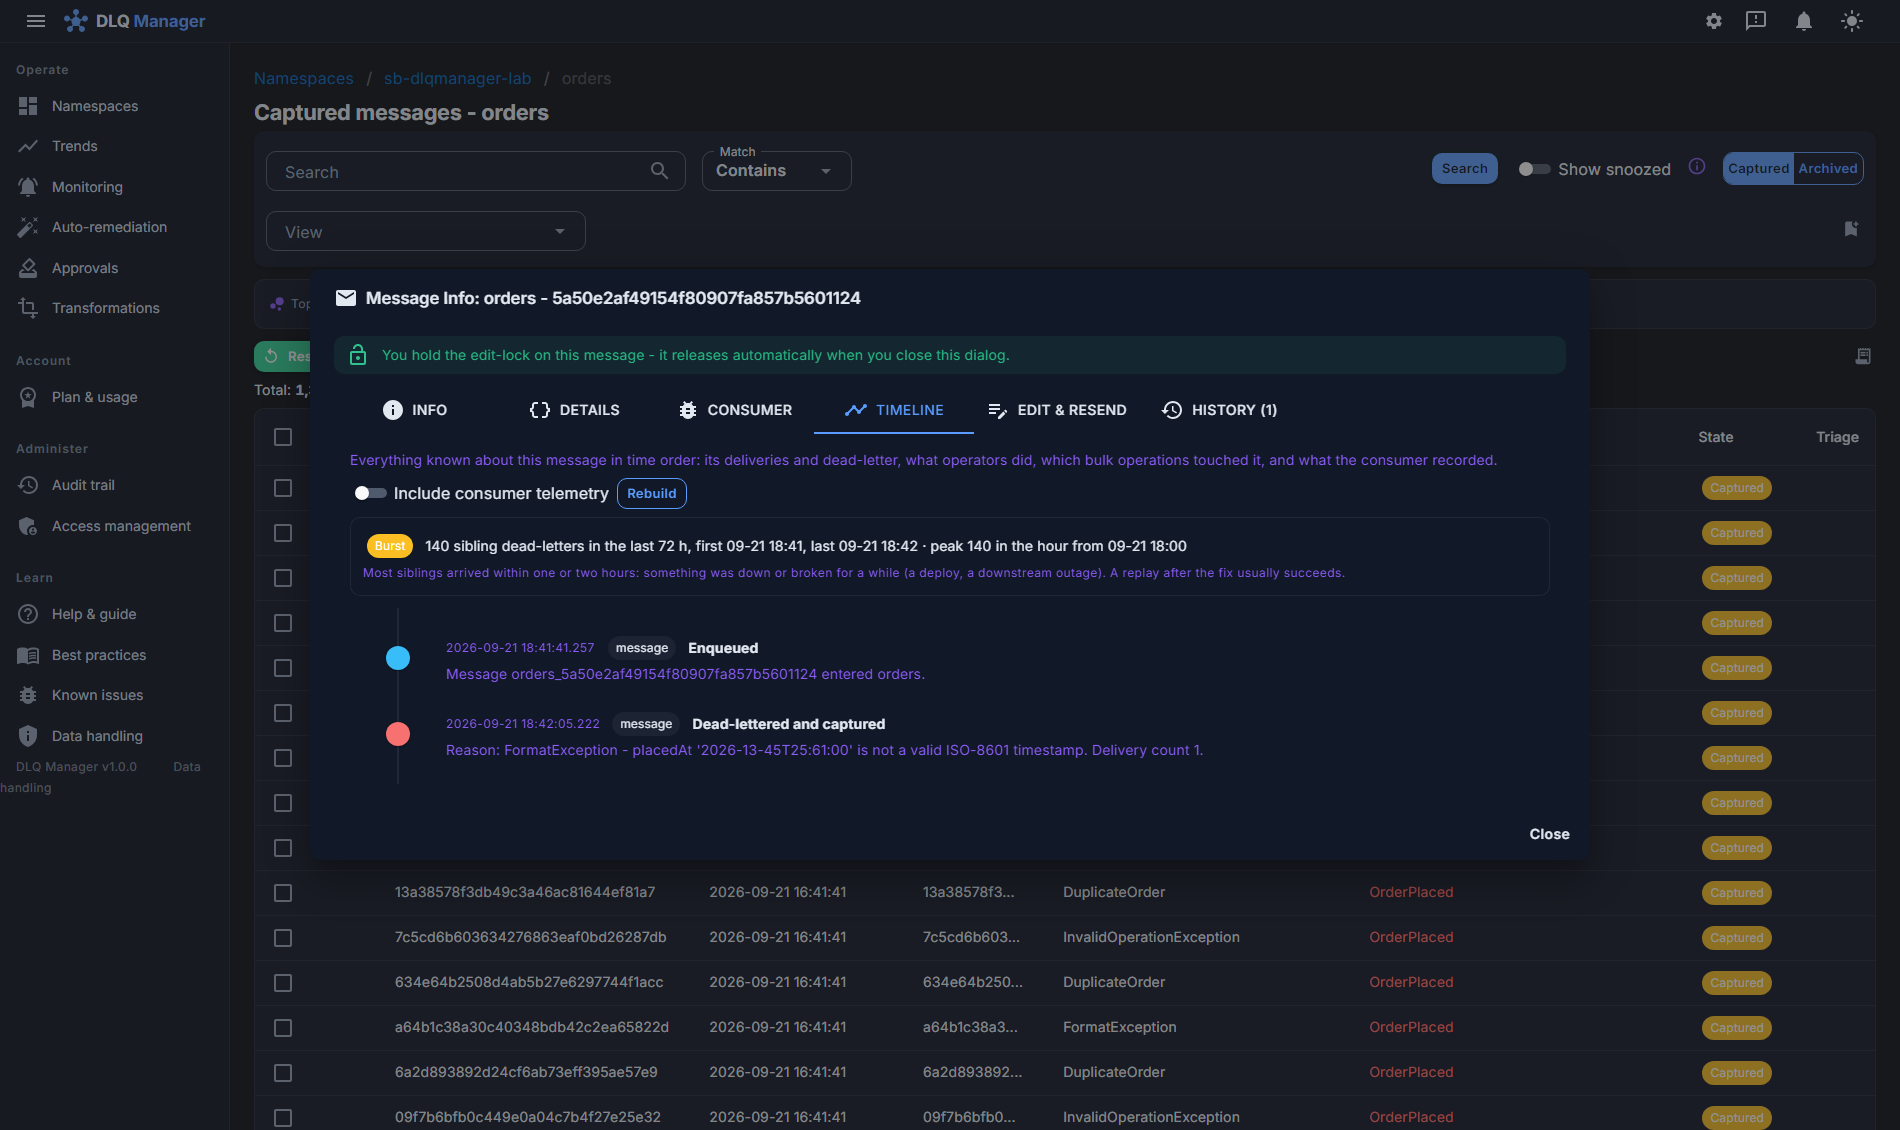The width and height of the screenshot is (1900, 1130).
Task: Open the EDIT & RESEND tab
Action: [1057, 410]
